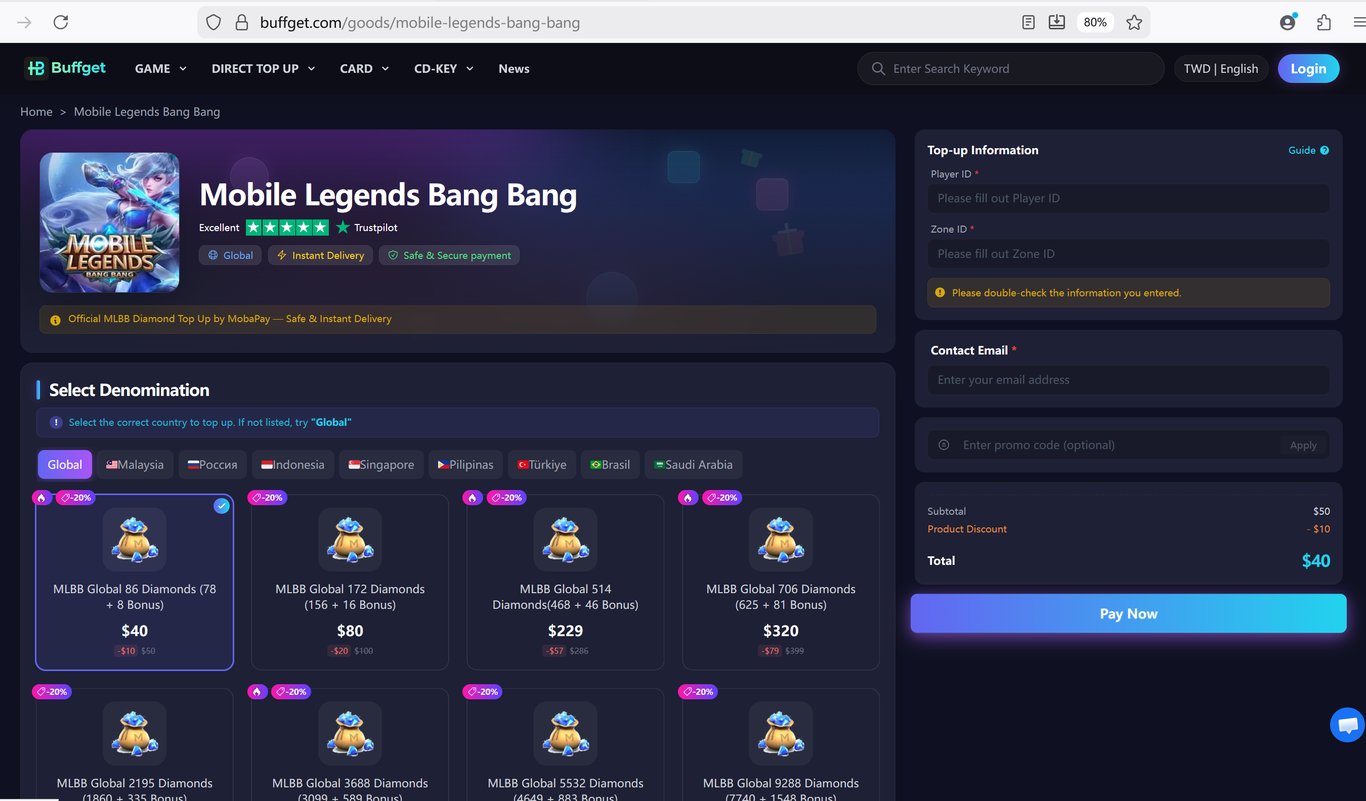Viewport: 1366px width, 801px height.
Task: Click the Instant Delivery badge
Action: (320, 255)
